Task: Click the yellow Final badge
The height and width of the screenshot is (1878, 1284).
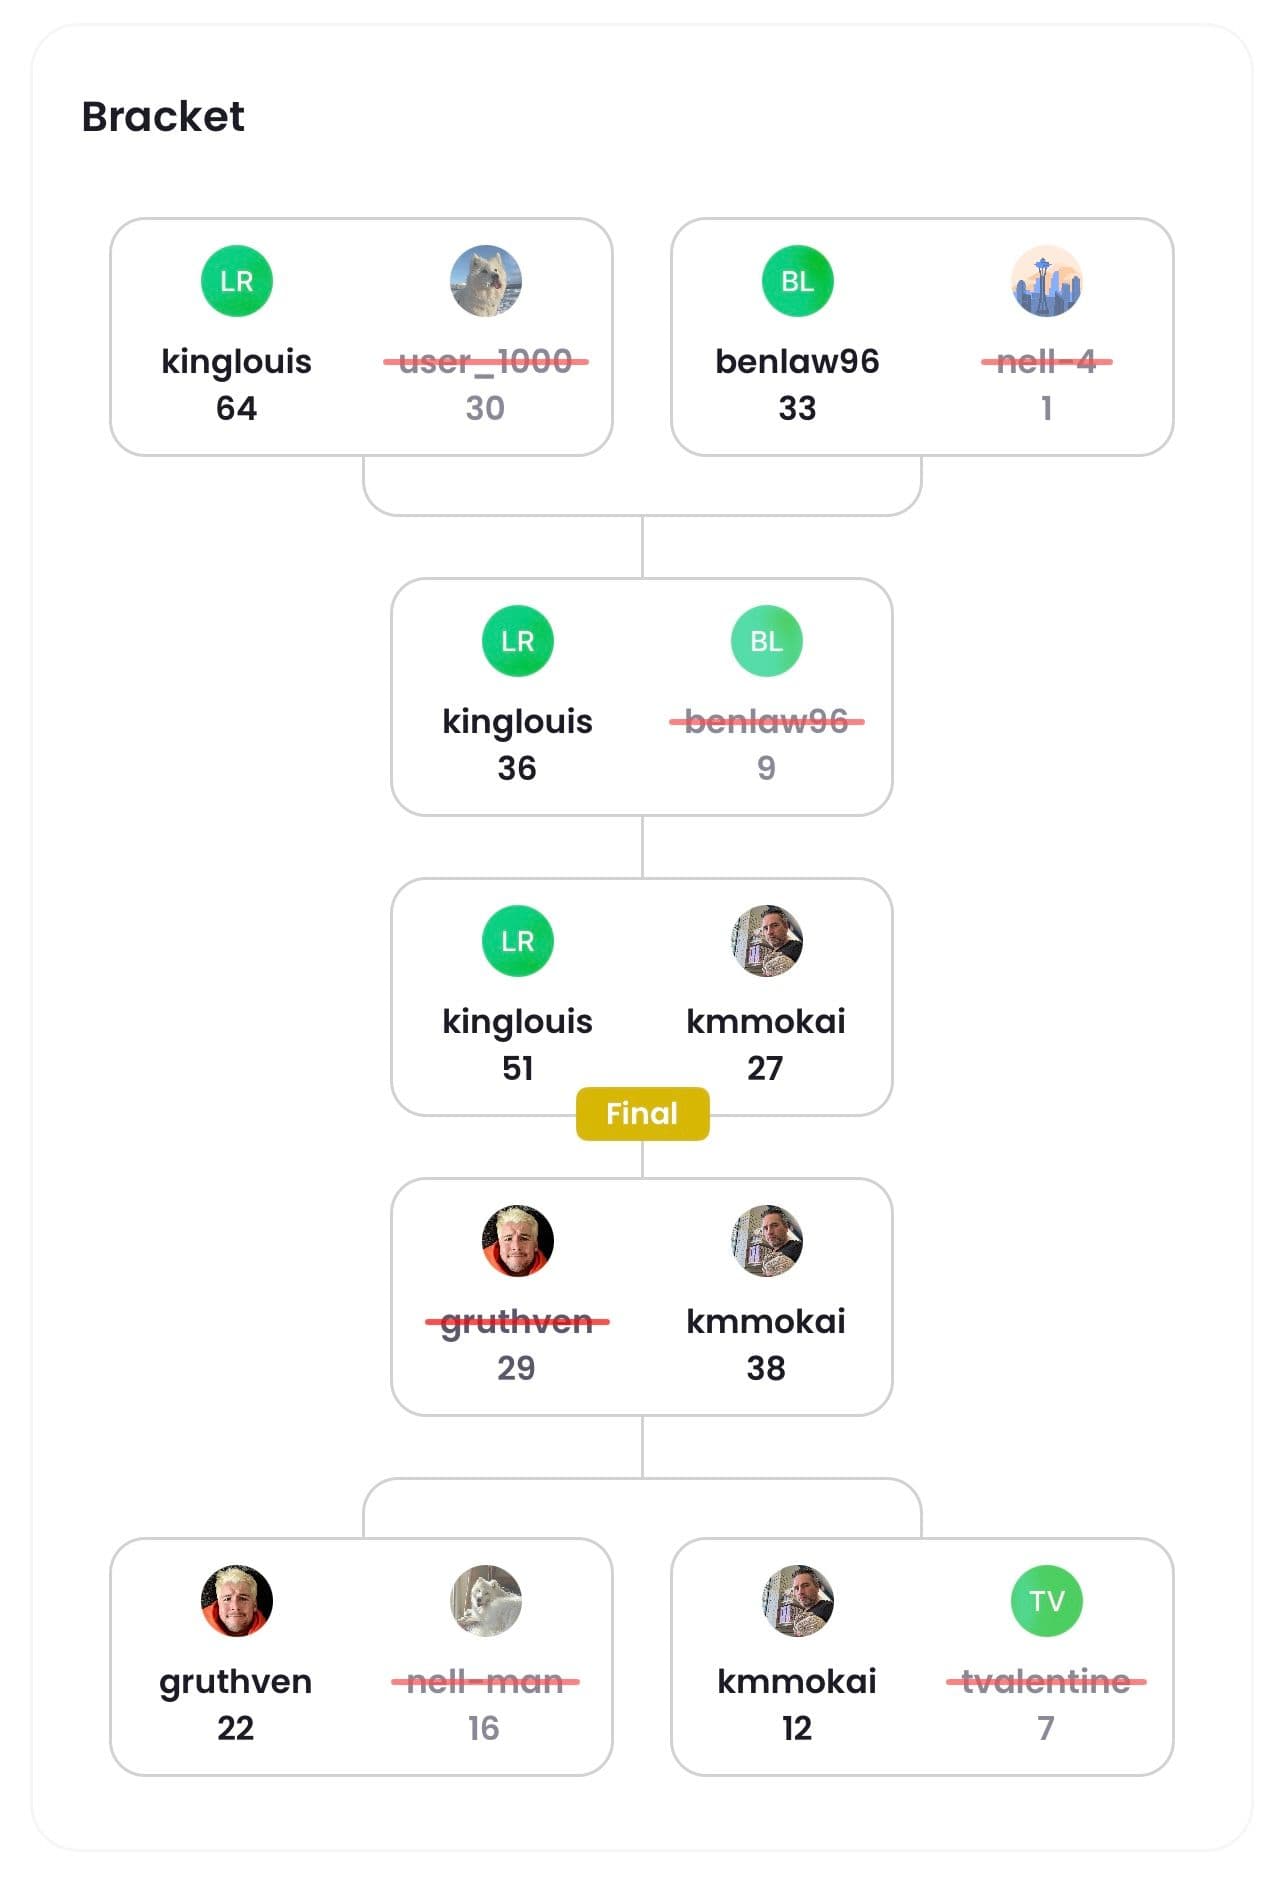Action: pos(642,1113)
